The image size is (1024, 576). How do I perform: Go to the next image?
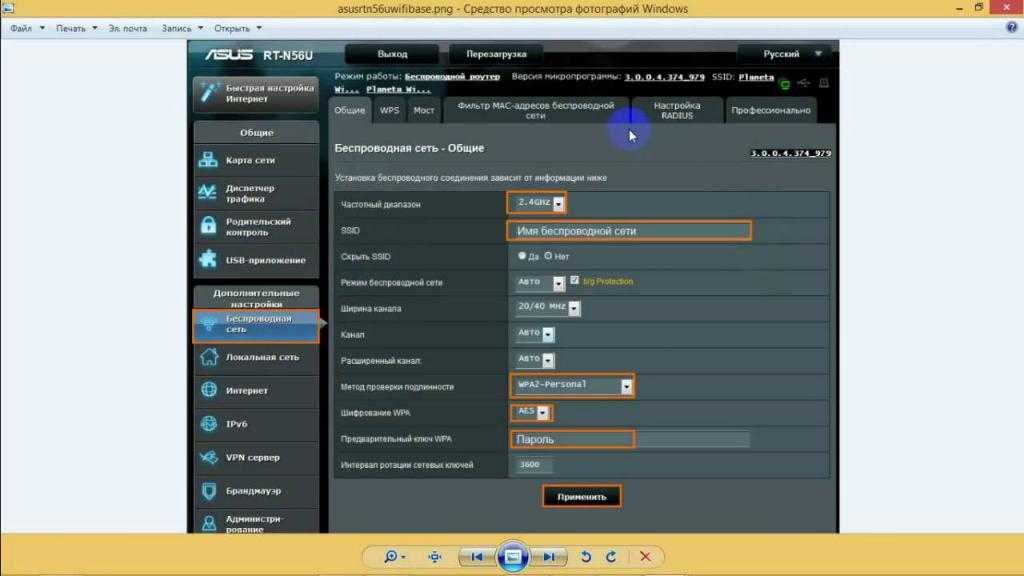click(x=548, y=556)
